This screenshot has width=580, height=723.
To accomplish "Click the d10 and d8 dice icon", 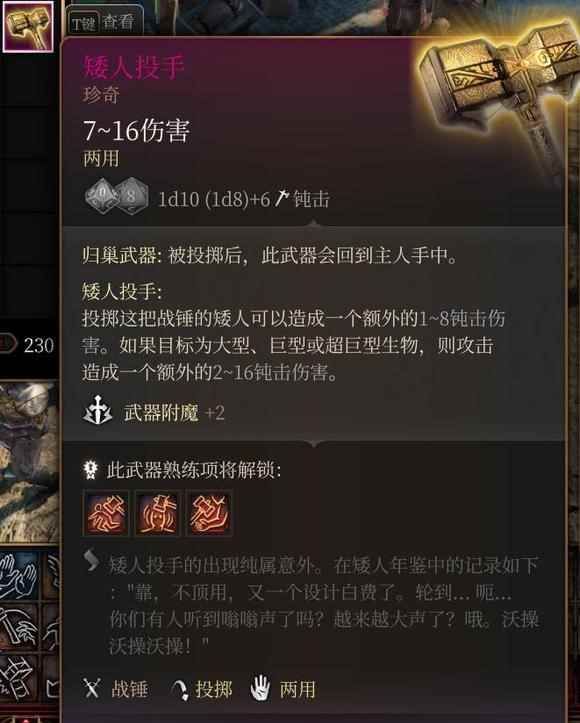I will (117, 196).
